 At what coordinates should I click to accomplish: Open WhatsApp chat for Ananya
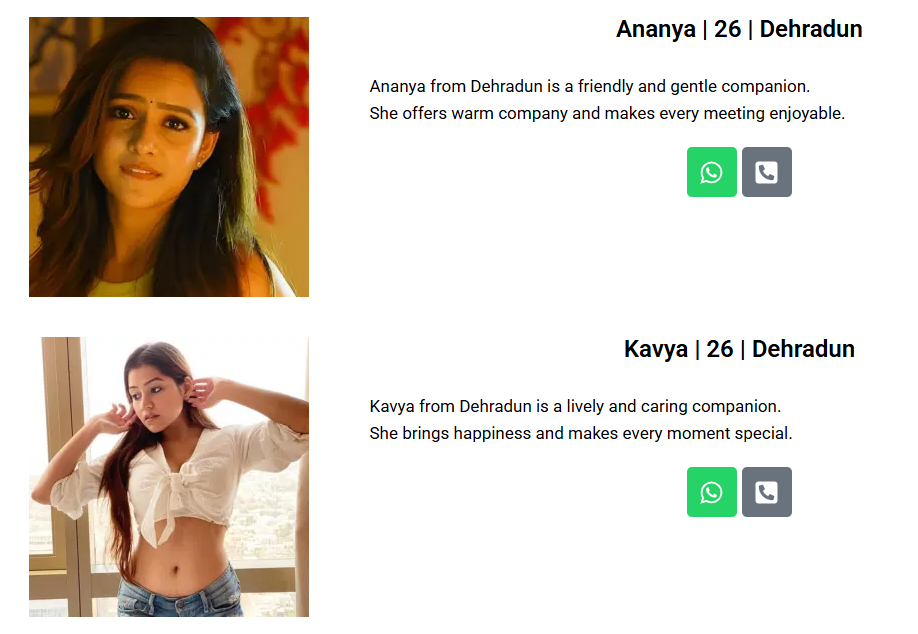tap(711, 172)
